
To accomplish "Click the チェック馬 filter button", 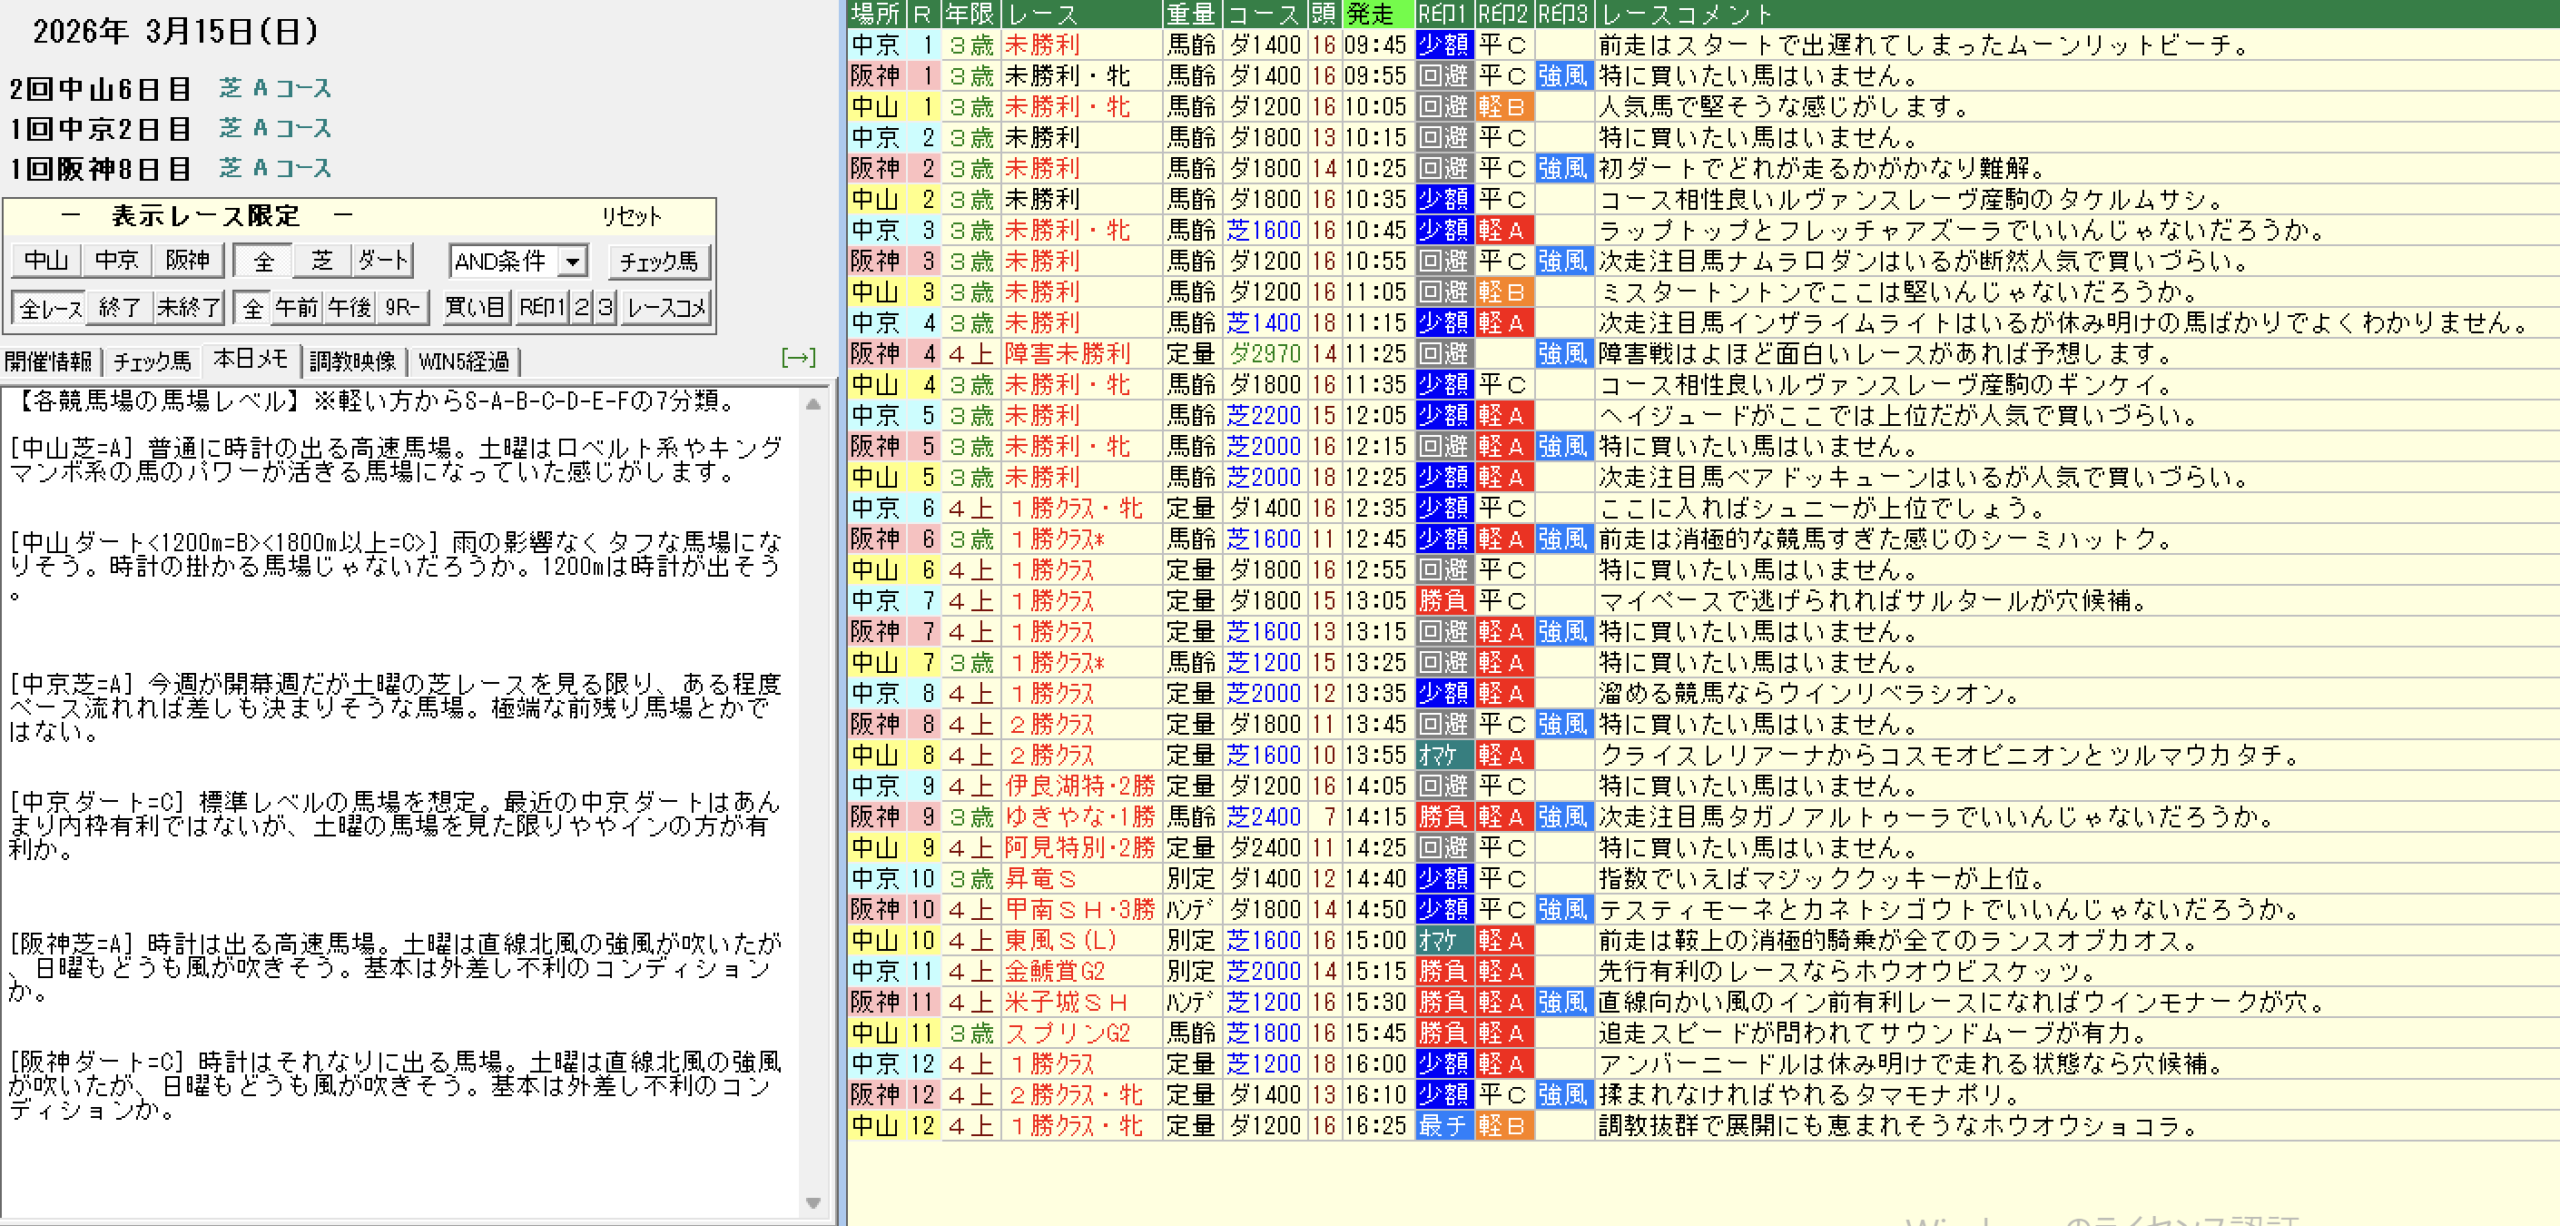I will pos(658,262).
